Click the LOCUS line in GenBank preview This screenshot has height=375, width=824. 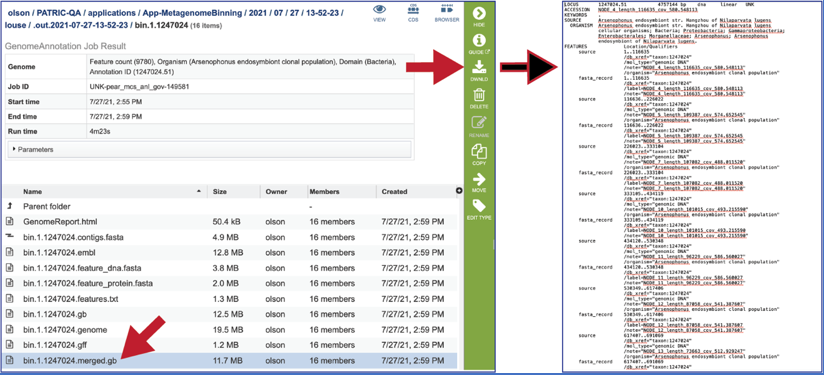(x=658, y=5)
